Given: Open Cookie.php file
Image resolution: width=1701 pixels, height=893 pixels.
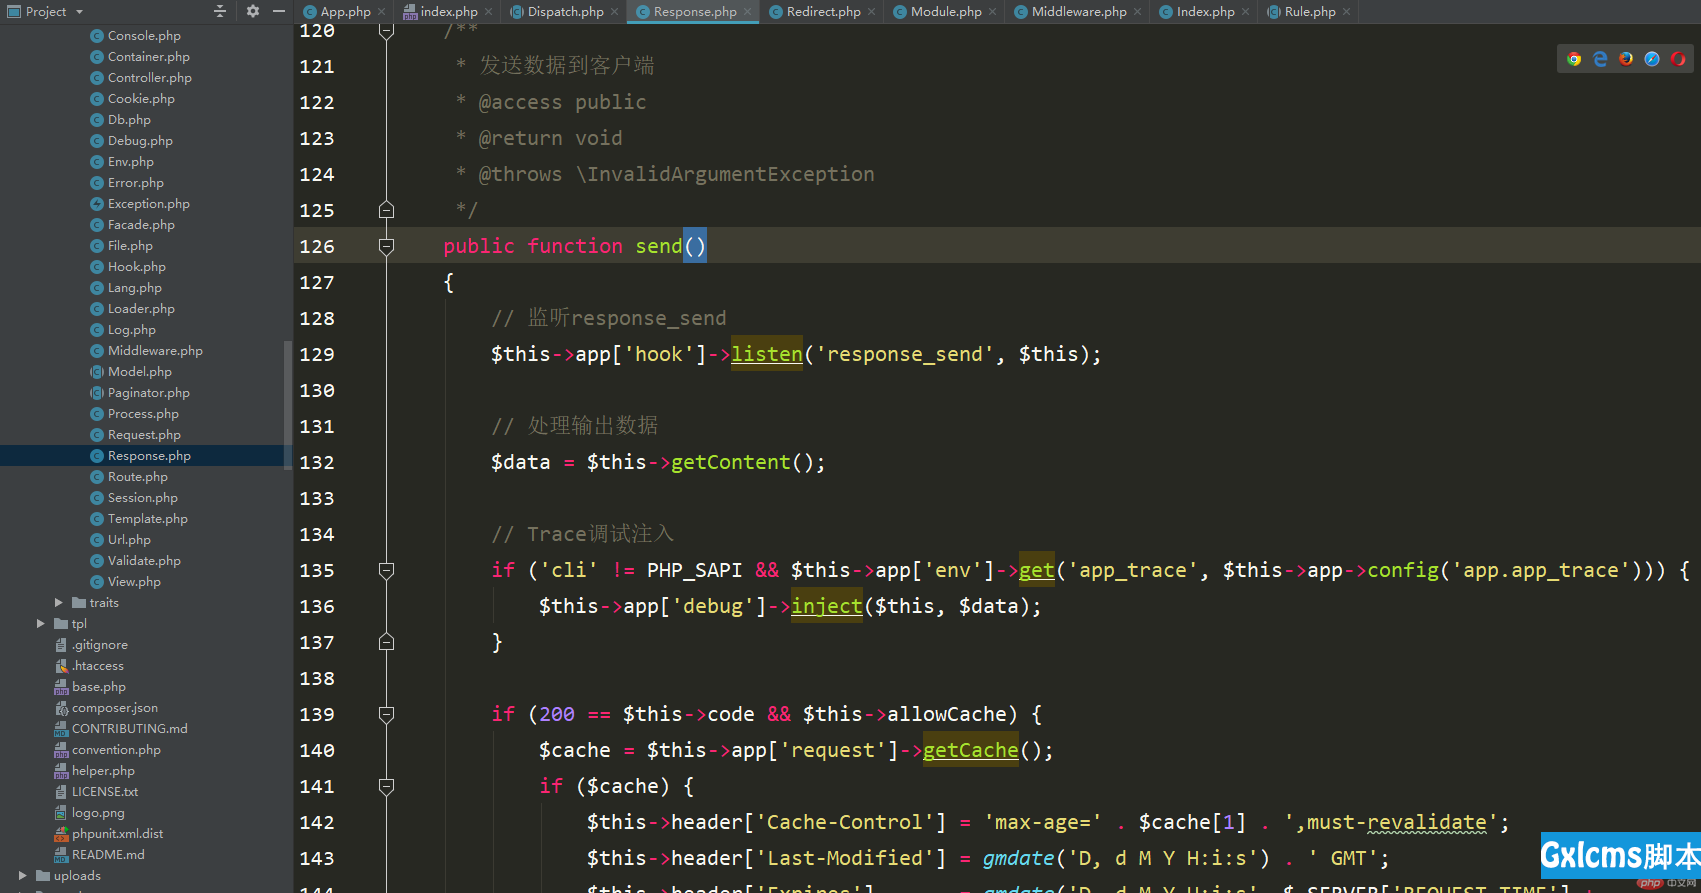Looking at the screenshot, I should [x=141, y=99].
